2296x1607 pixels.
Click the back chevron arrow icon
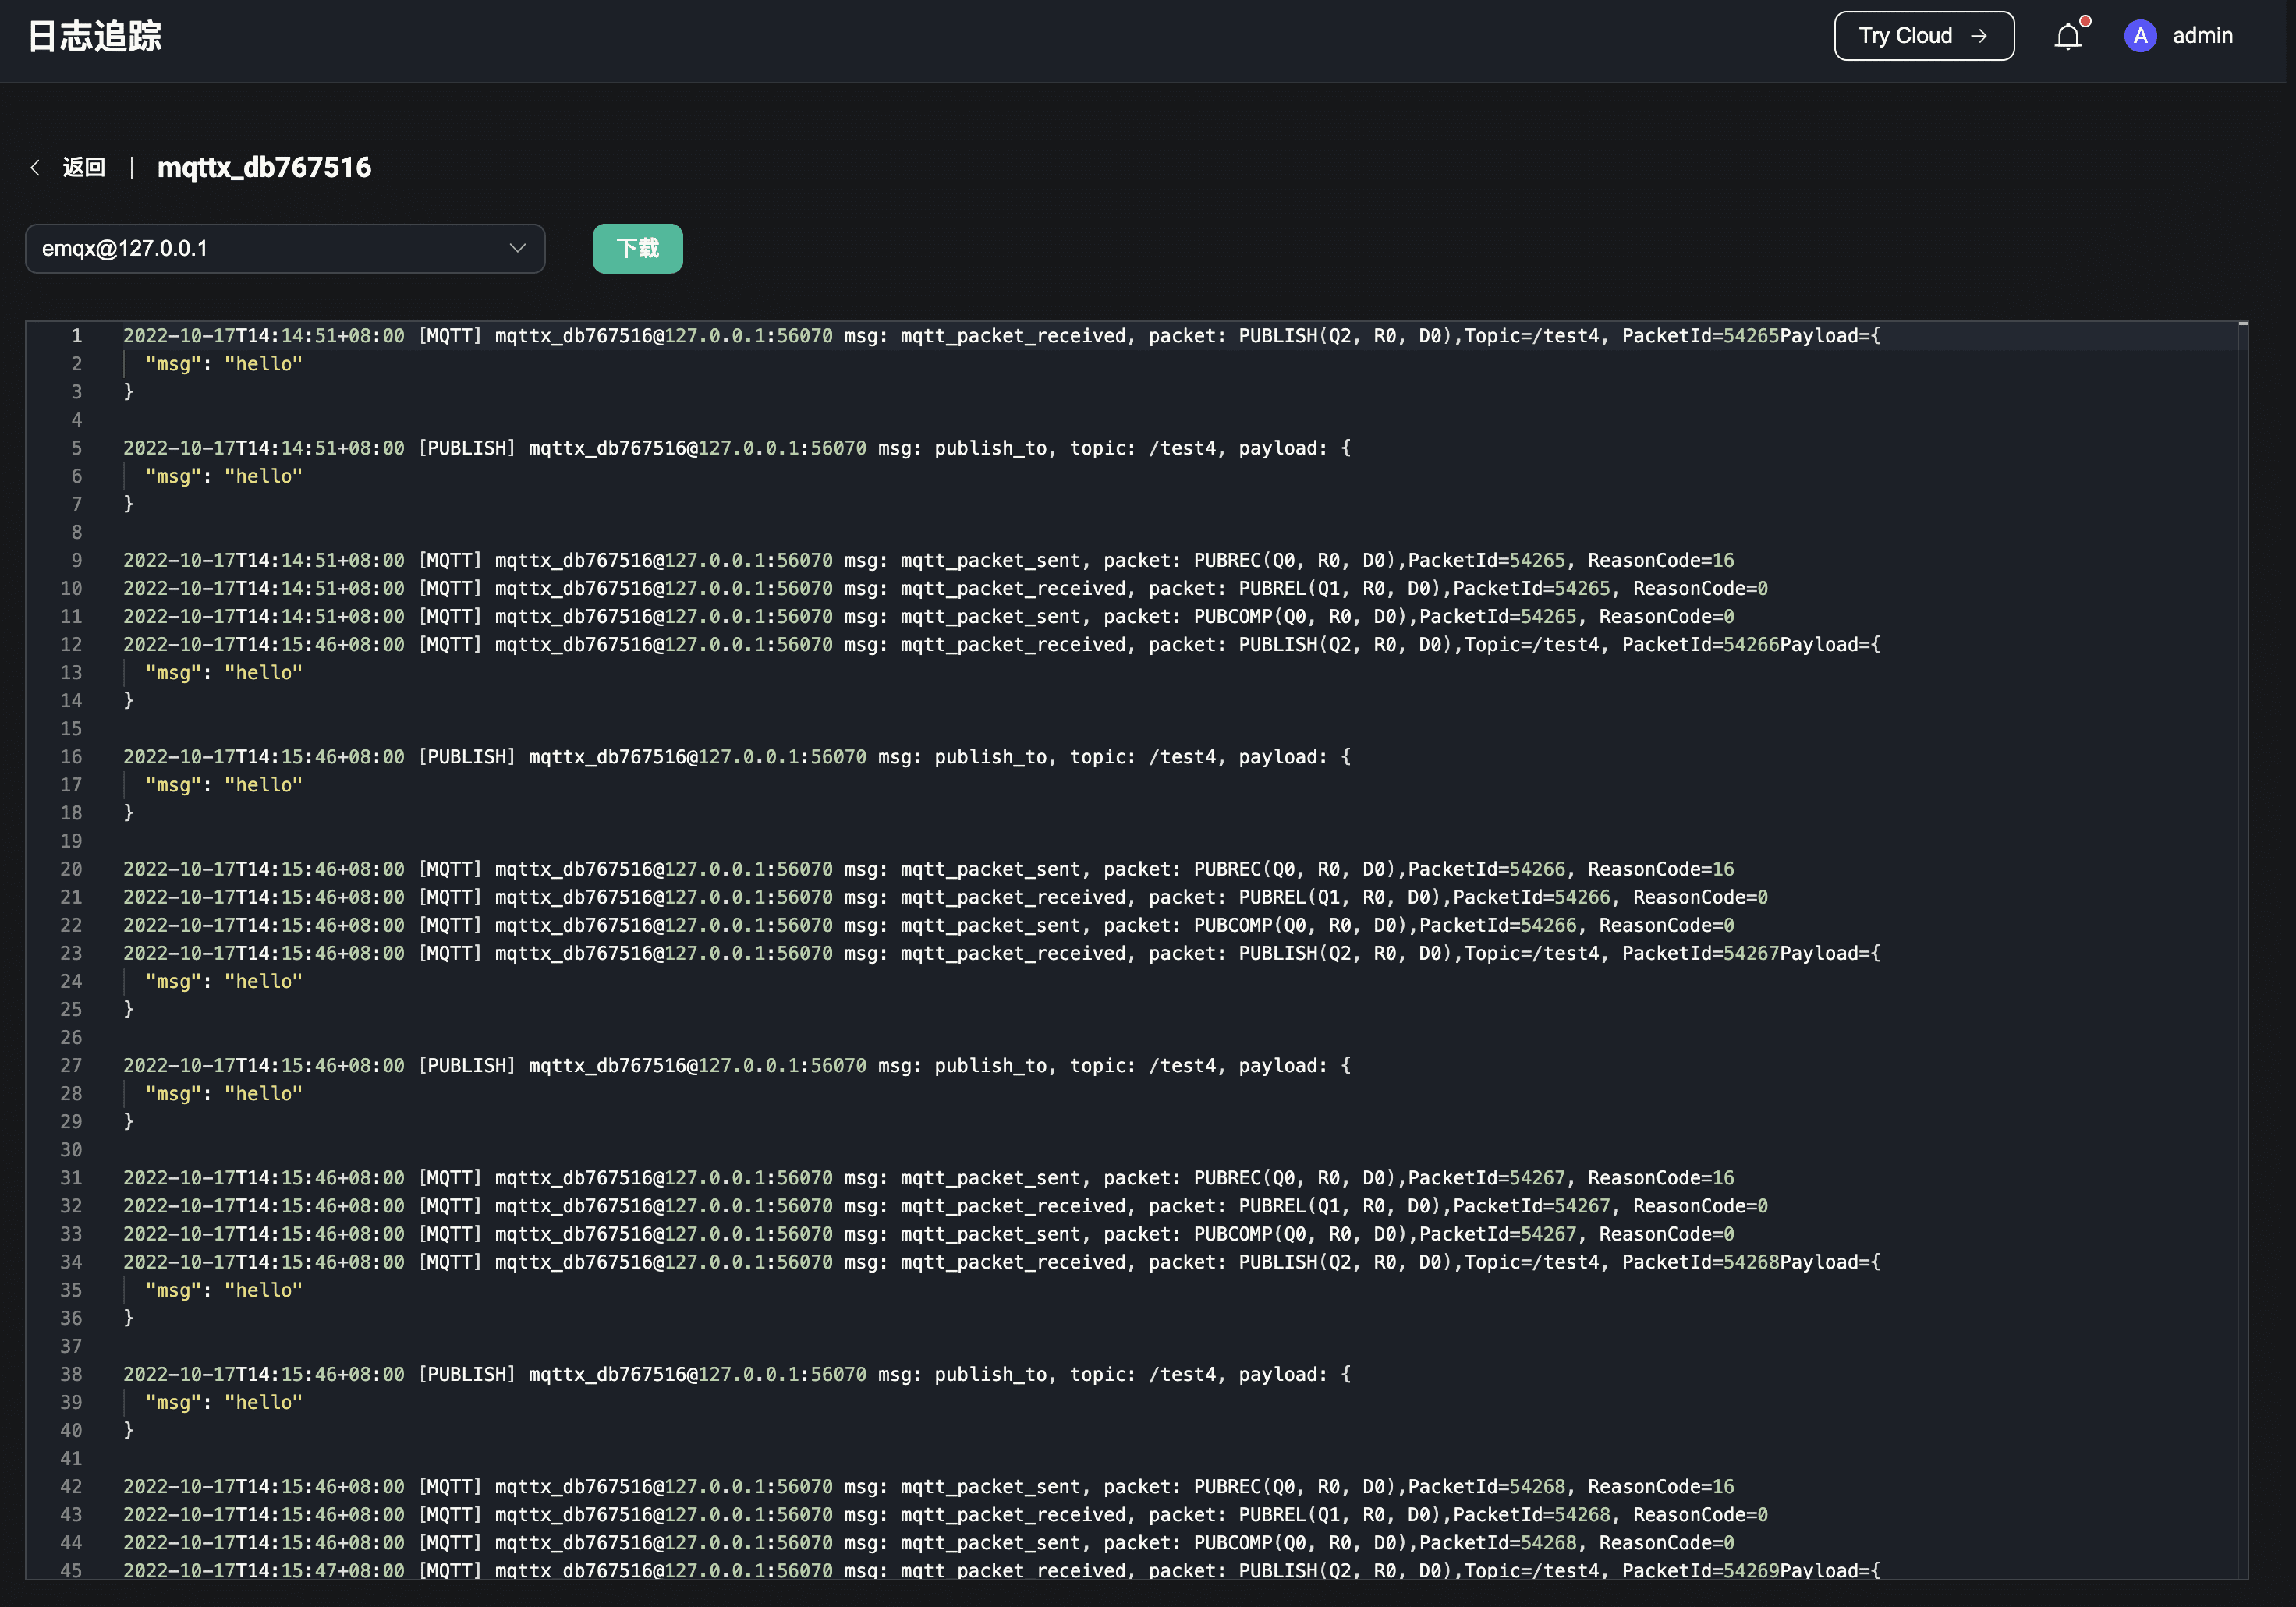click(35, 167)
